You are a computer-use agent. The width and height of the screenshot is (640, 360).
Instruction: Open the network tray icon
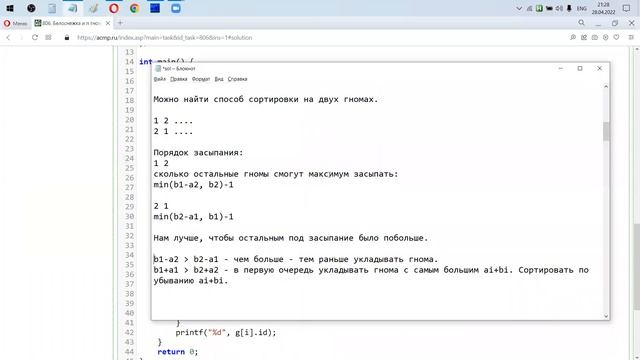pyautogui.click(x=529, y=8)
